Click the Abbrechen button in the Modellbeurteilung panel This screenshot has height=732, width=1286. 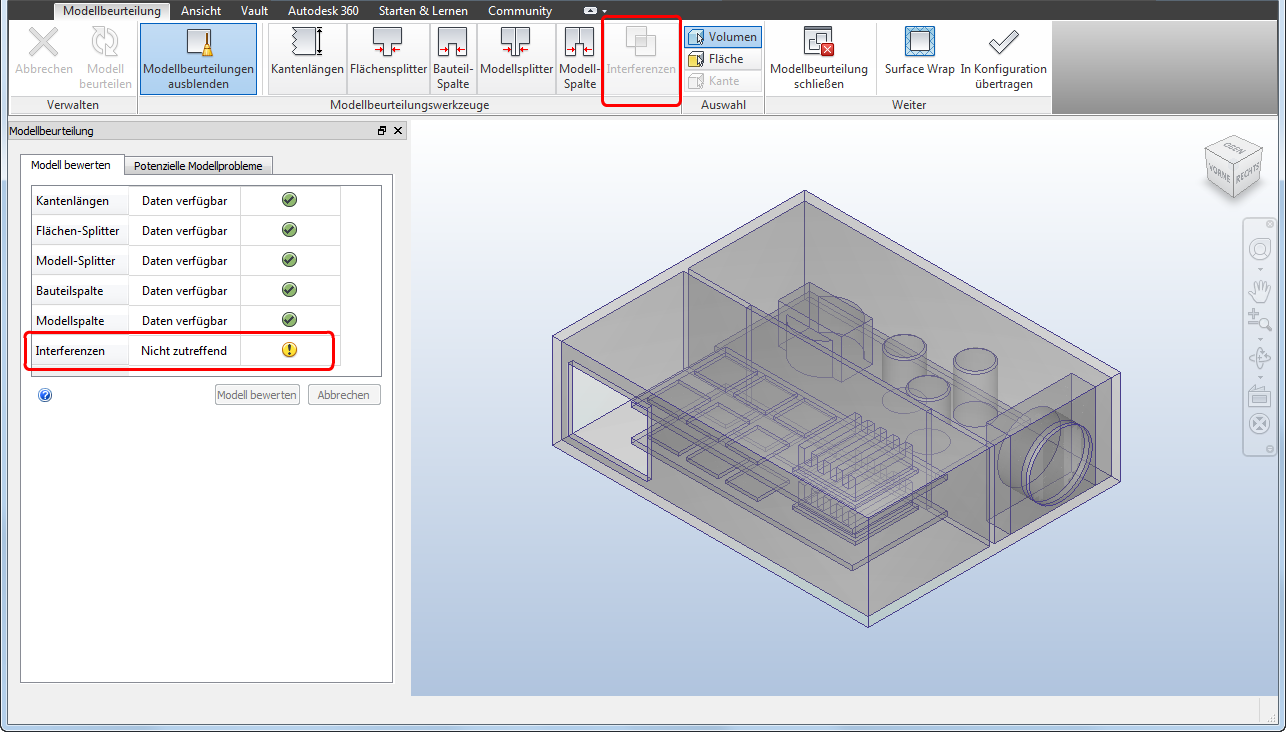(x=344, y=395)
